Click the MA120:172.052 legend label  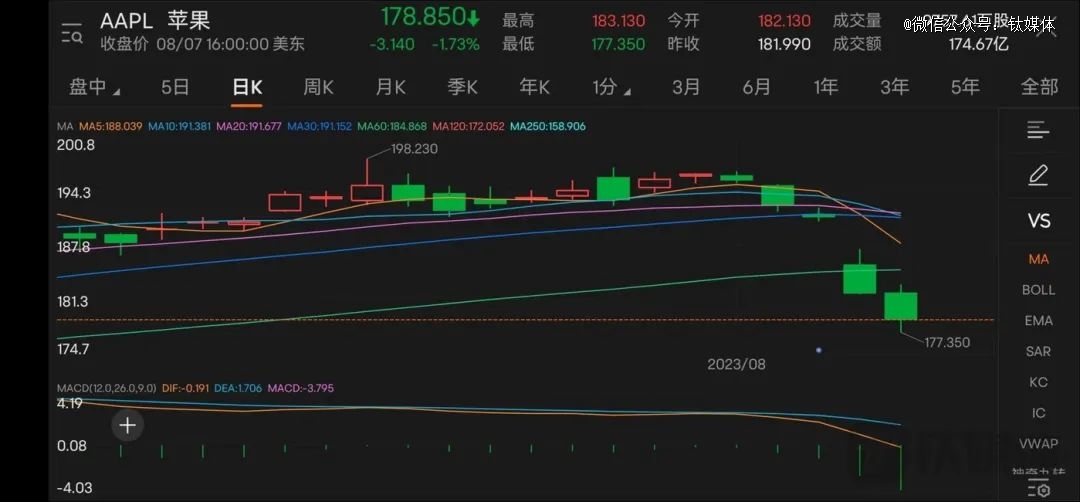pos(467,127)
